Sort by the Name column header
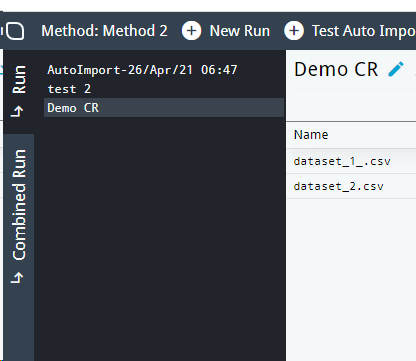This screenshot has height=361, width=416. click(x=311, y=135)
